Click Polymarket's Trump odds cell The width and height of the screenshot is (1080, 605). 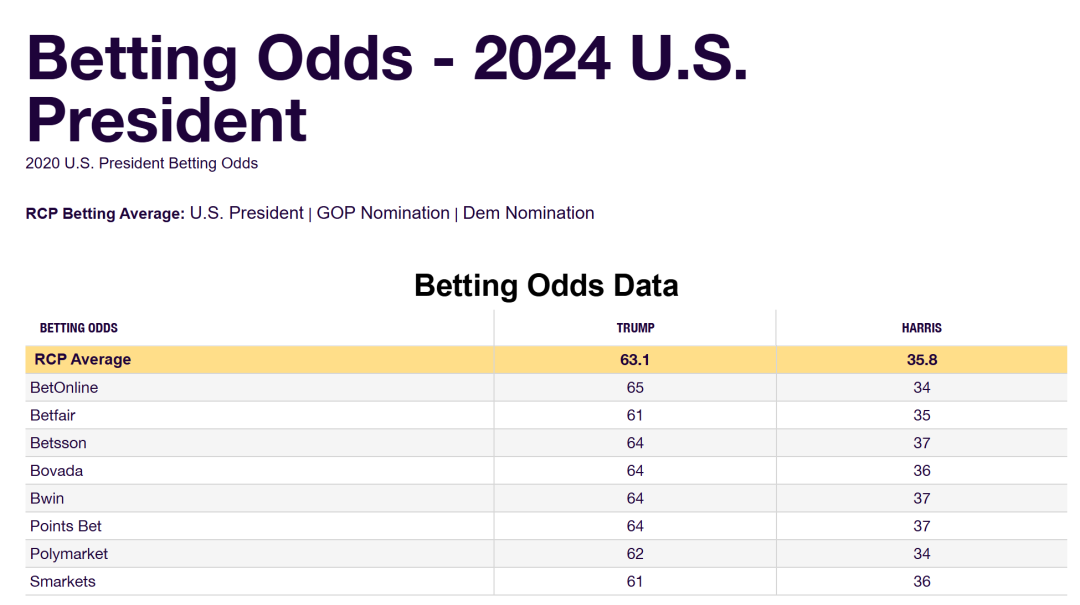635,553
